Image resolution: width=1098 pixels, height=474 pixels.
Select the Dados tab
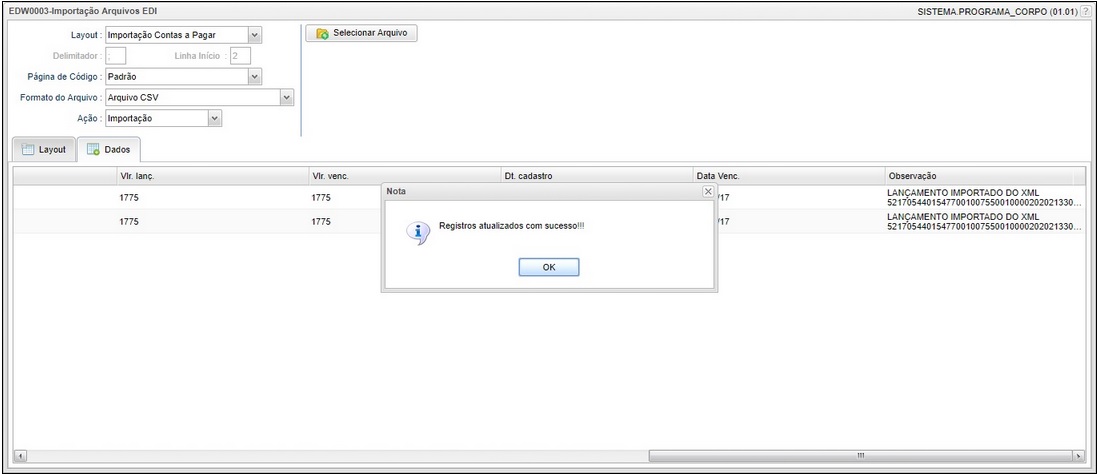[109, 150]
